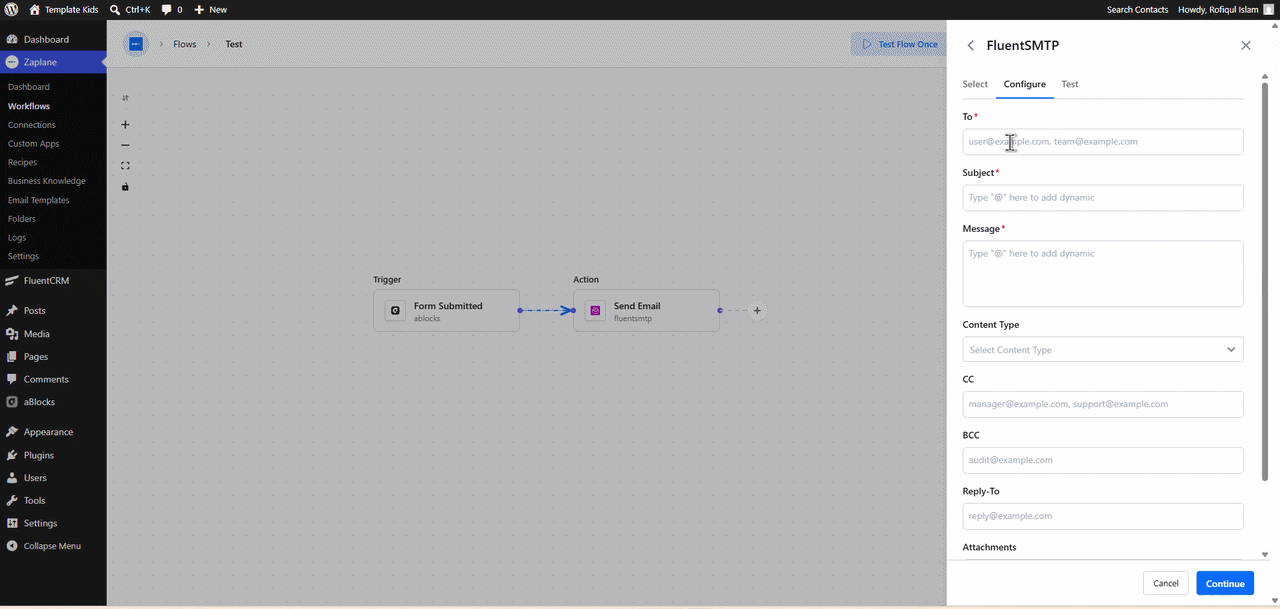Screen dimensions: 1280x609
Task: Switch to the Configure tab
Action: [1025, 84]
